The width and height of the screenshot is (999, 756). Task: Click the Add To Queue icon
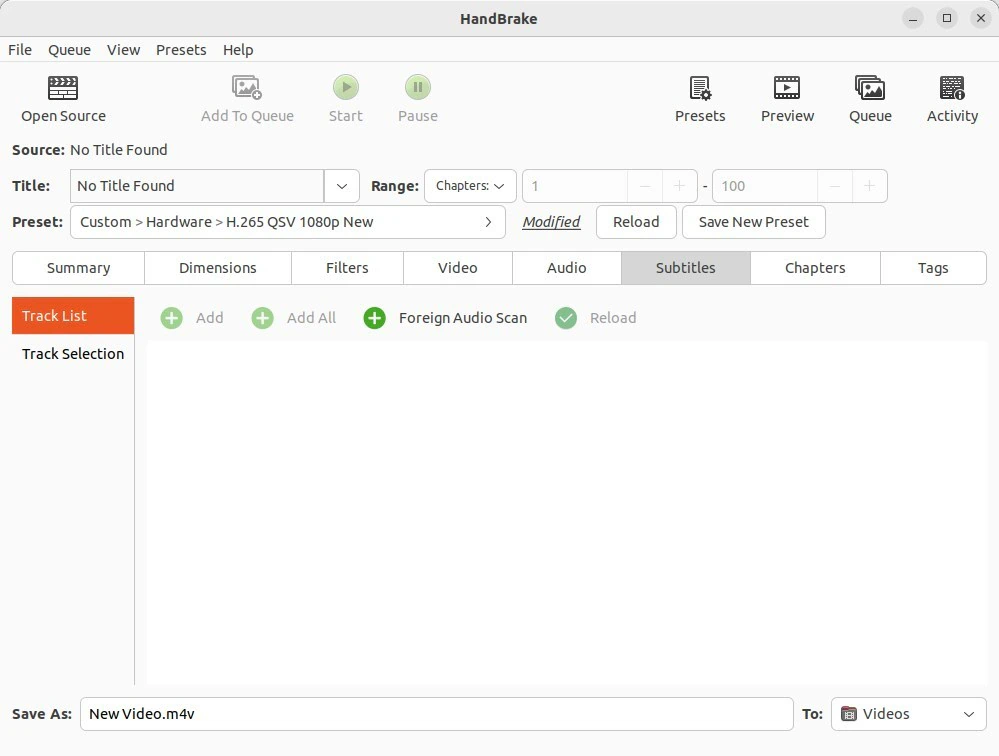coord(247,88)
